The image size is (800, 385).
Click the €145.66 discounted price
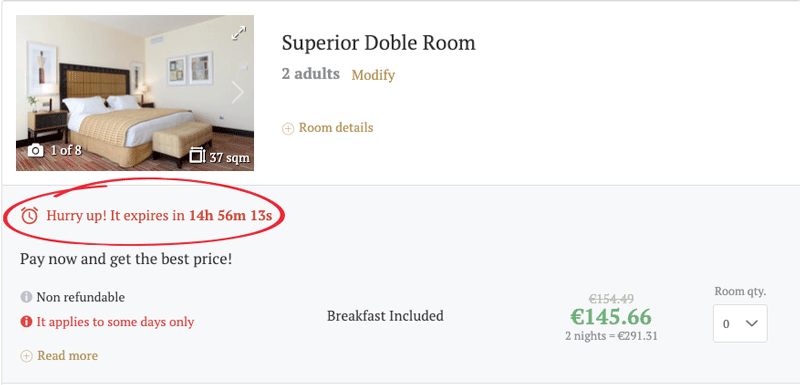point(611,317)
